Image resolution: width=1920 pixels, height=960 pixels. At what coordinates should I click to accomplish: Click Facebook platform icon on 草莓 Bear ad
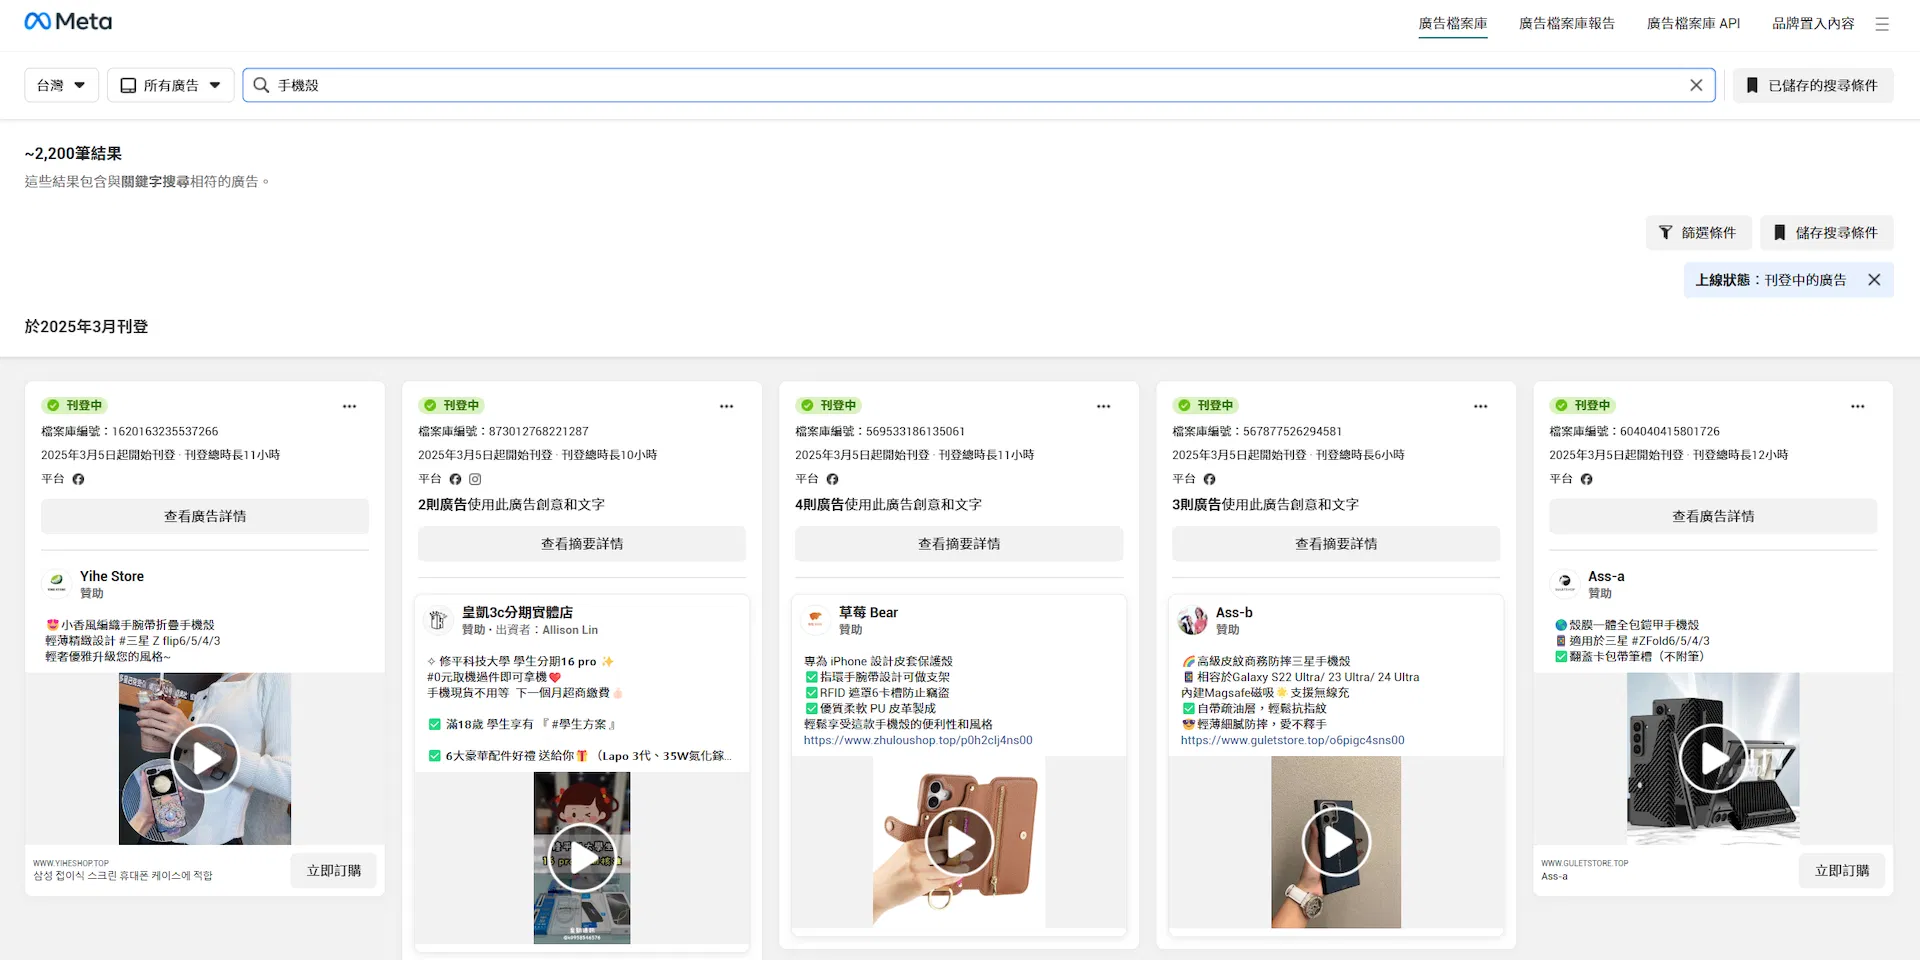832,479
